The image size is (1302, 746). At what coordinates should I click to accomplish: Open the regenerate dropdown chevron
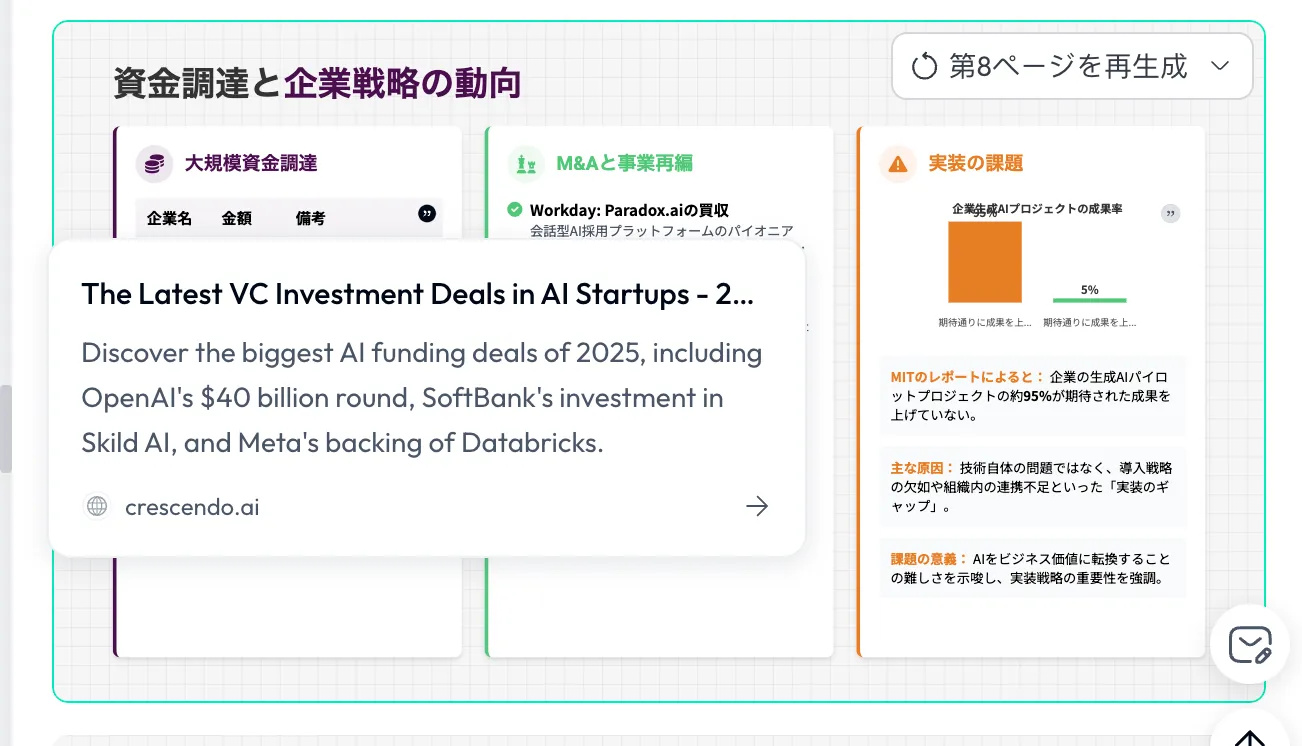(x=1219, y=66)
